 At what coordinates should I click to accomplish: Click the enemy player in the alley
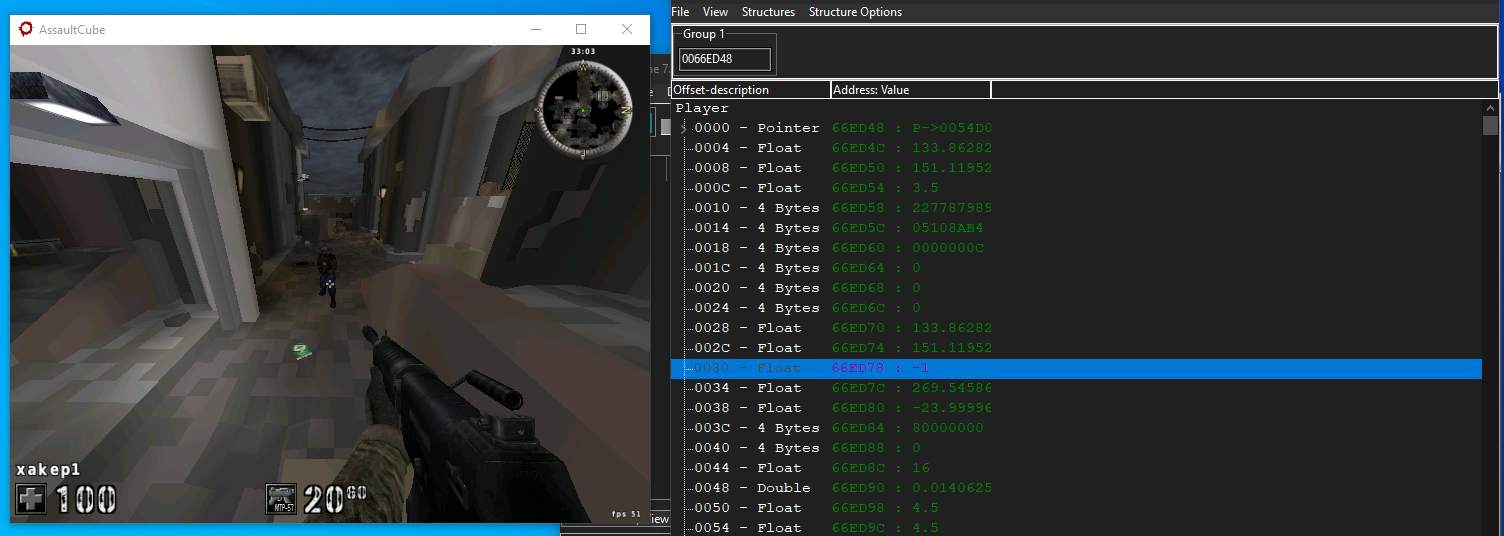point(326,269)
